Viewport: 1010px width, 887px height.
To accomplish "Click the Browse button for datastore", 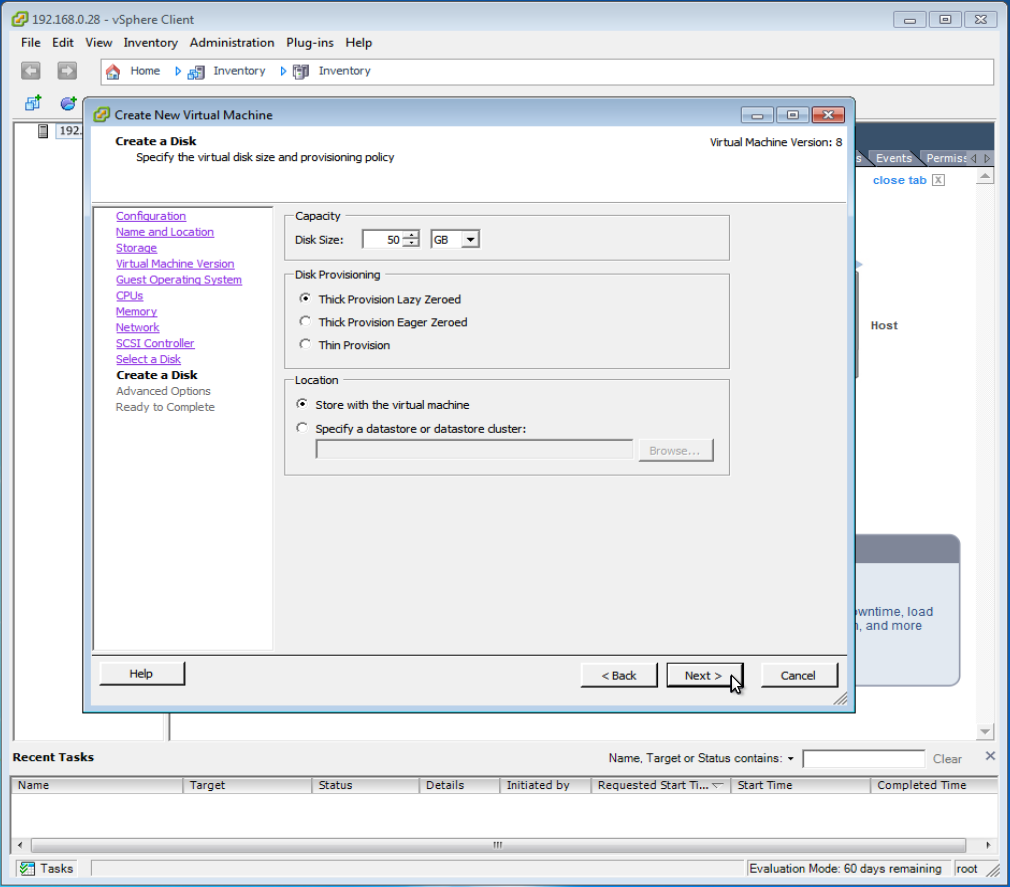I will pos(675,450).
